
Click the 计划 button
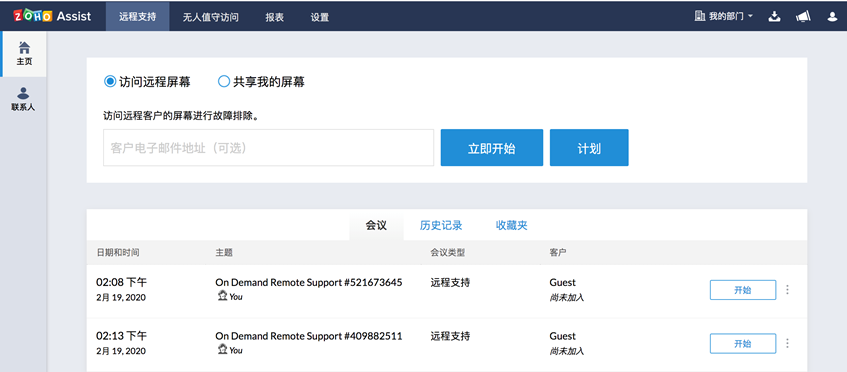[589, 147]
